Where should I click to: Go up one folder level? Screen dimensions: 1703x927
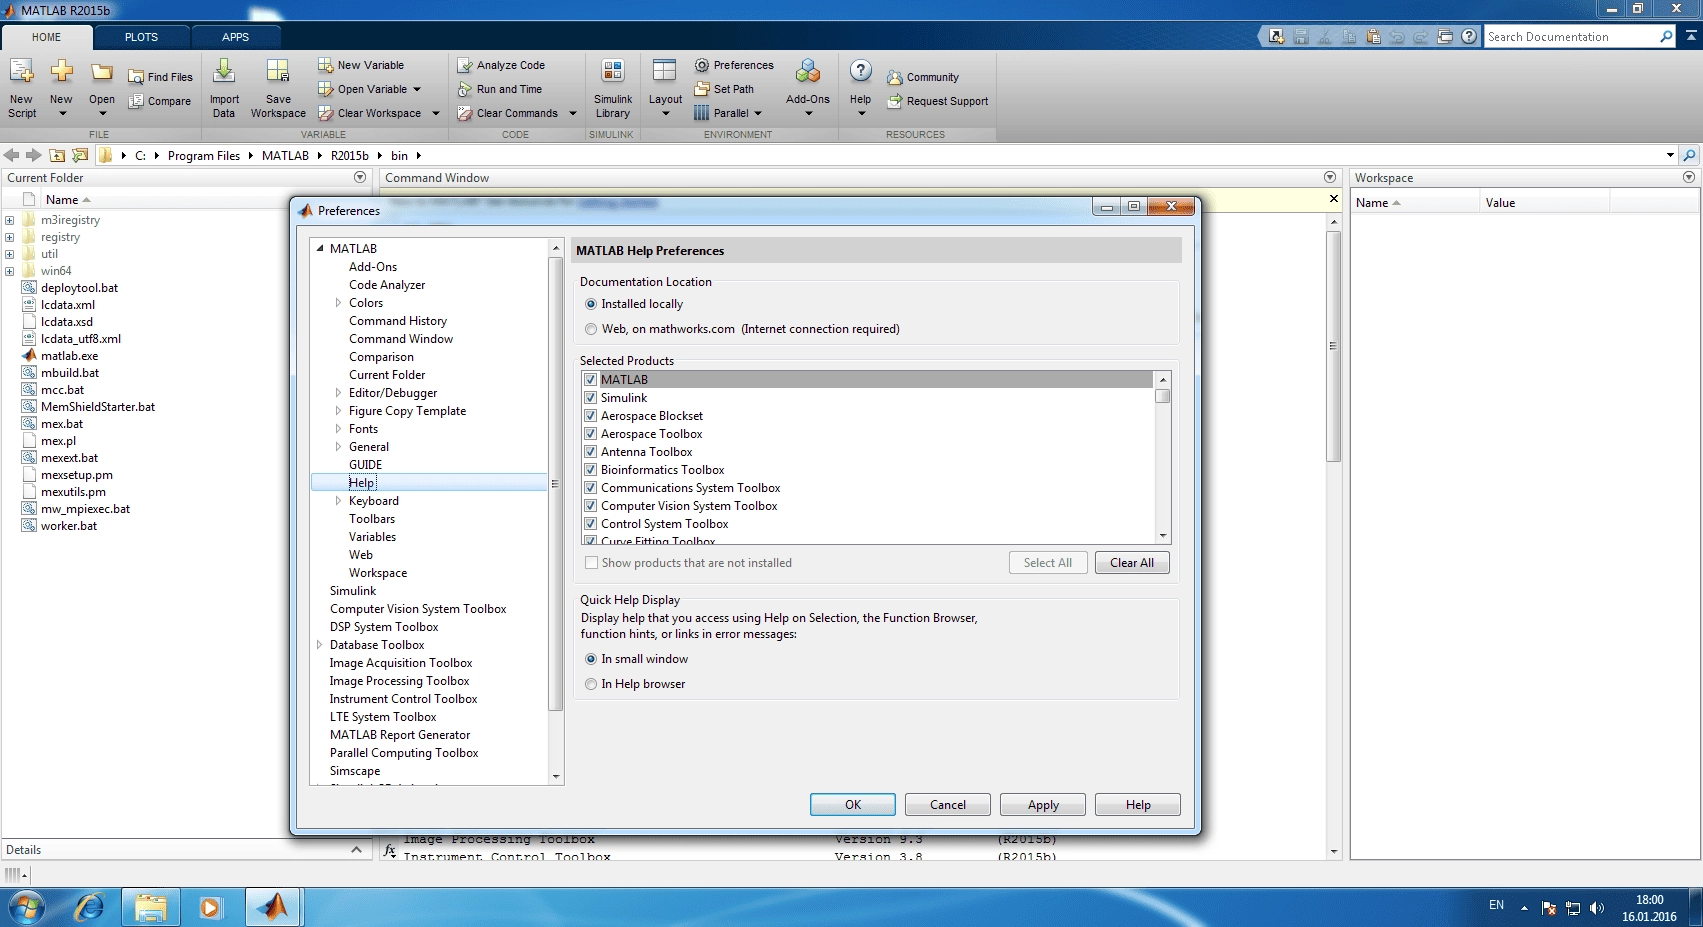tap(57, 155)
